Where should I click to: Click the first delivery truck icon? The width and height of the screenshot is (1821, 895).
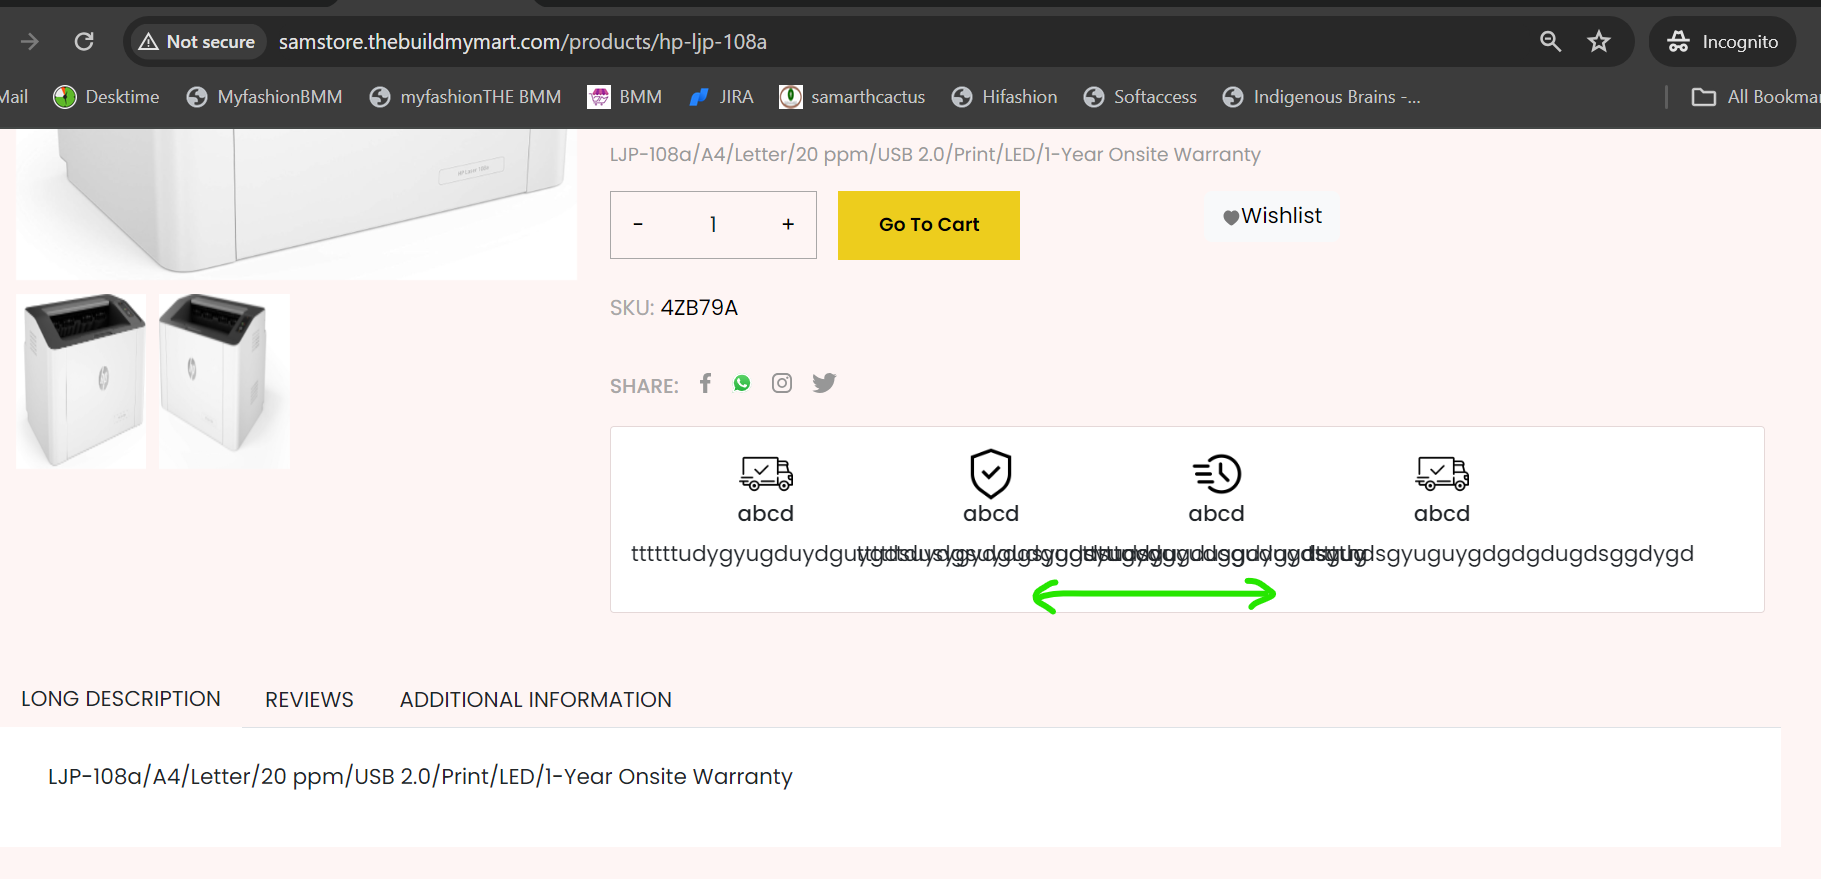click(766, 473)
